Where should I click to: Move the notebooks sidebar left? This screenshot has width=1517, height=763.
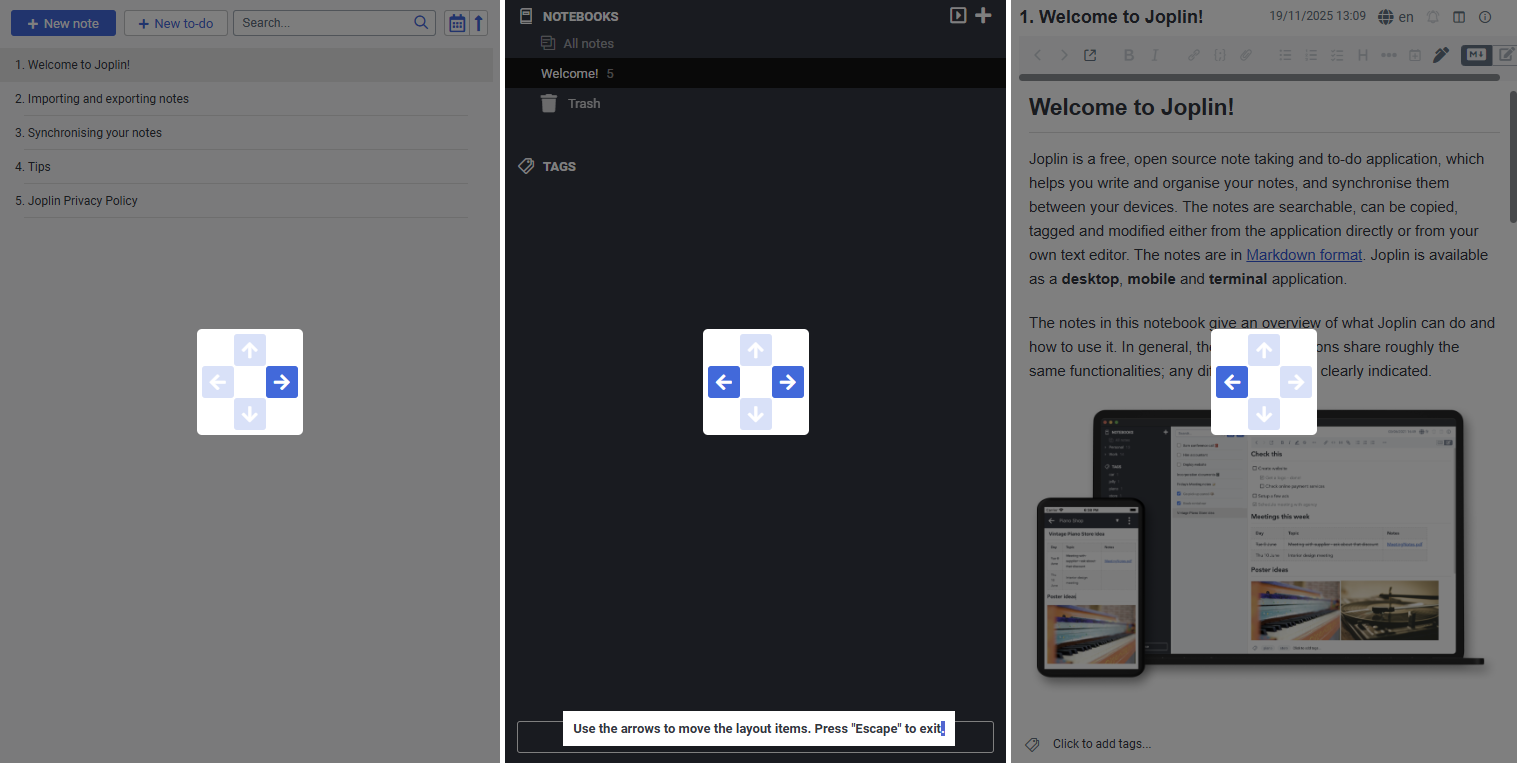click(724, 382)
